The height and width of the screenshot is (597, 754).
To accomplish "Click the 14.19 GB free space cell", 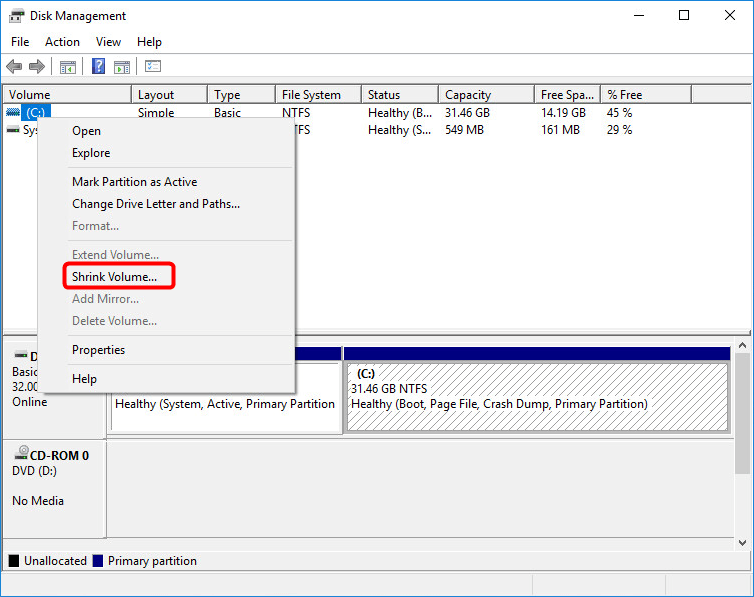I will click(x=563, y=113).
